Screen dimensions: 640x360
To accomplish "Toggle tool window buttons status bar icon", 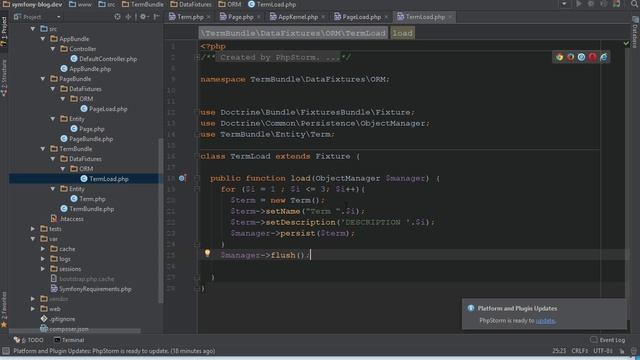I will (6, 351).
